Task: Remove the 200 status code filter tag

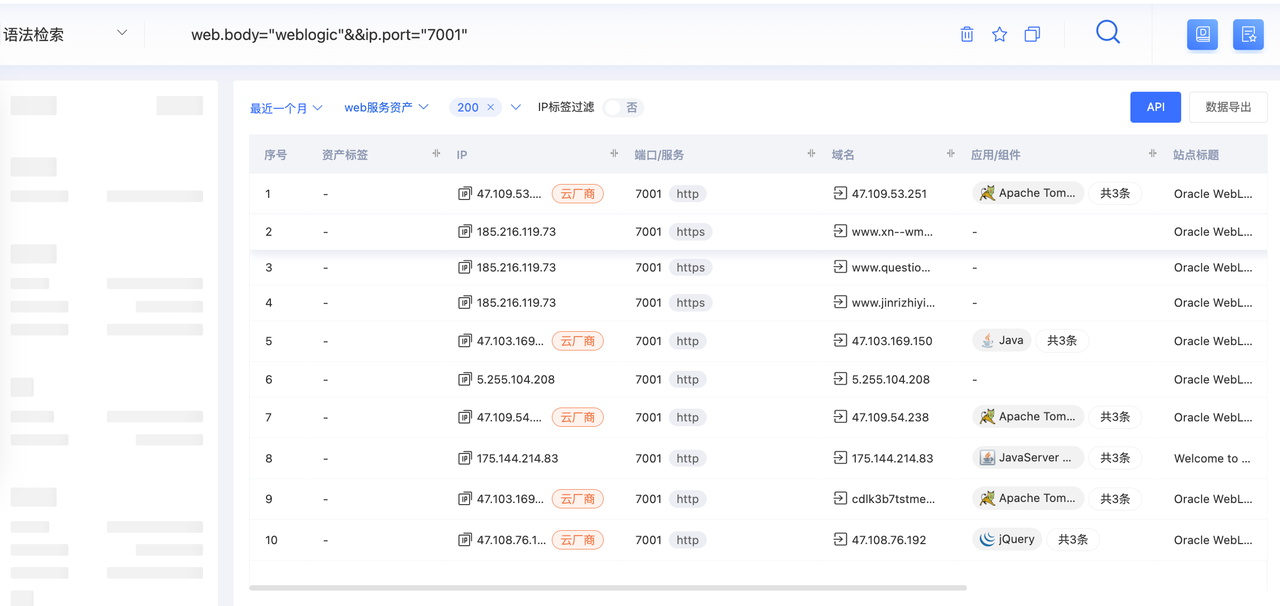Action: click(491, 107)
